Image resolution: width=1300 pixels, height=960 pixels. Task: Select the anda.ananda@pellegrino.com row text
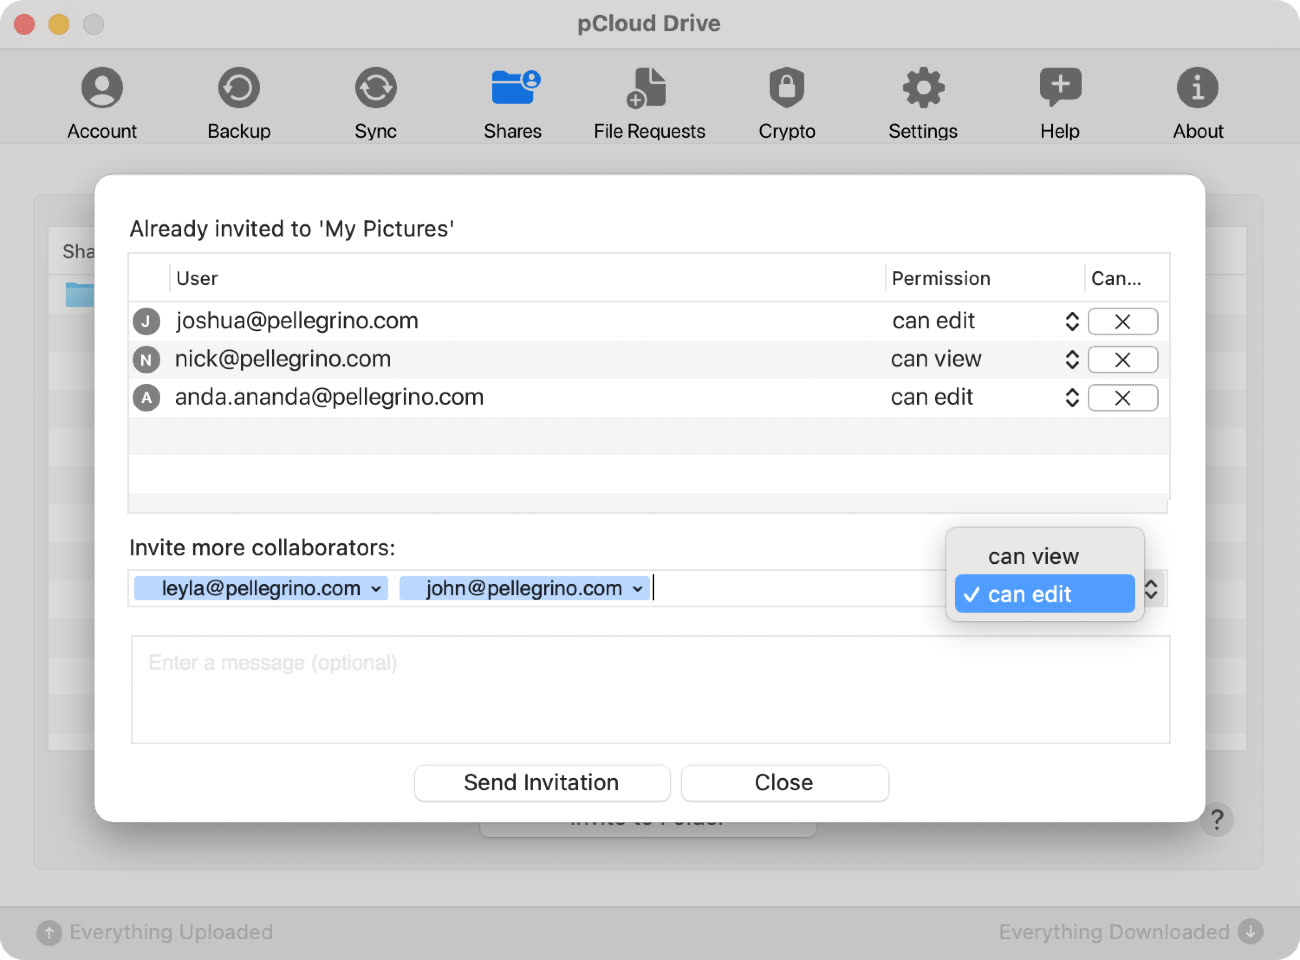click(x=329, y=397)
